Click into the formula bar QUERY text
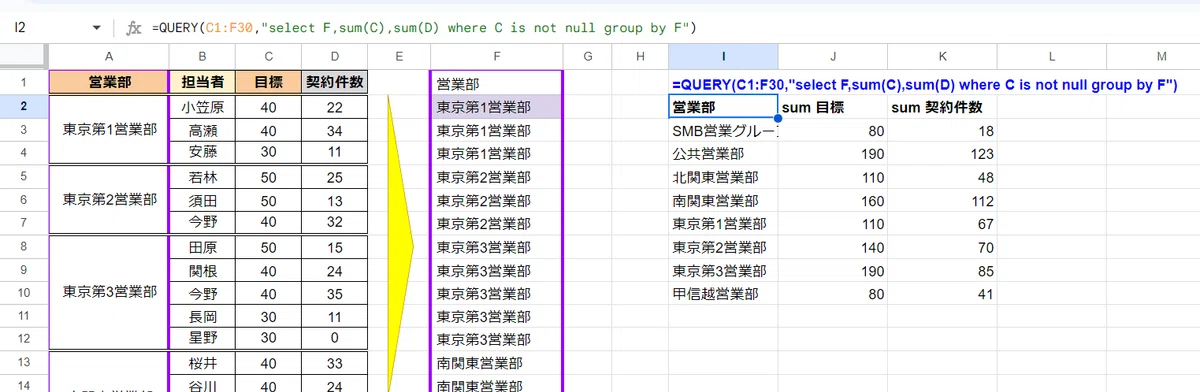 point(425,28)
